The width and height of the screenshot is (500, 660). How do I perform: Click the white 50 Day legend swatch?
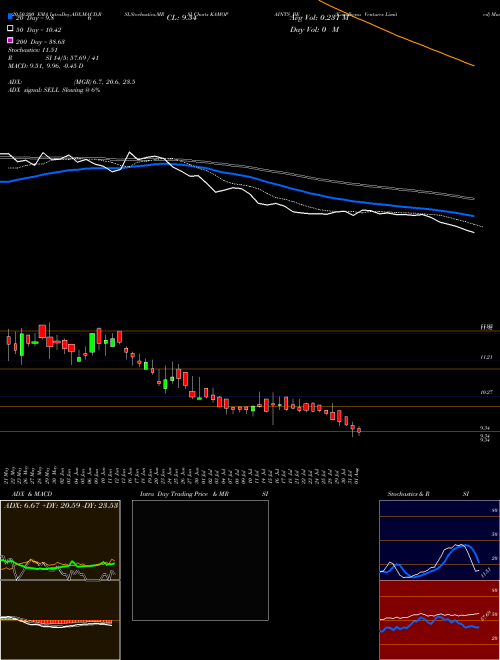tap(10, 28)
